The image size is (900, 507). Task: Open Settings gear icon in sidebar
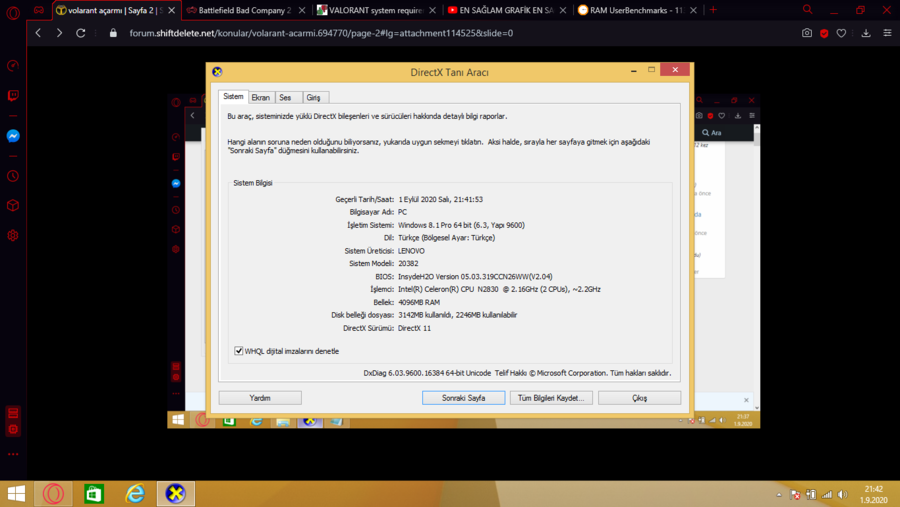point(13,235)
